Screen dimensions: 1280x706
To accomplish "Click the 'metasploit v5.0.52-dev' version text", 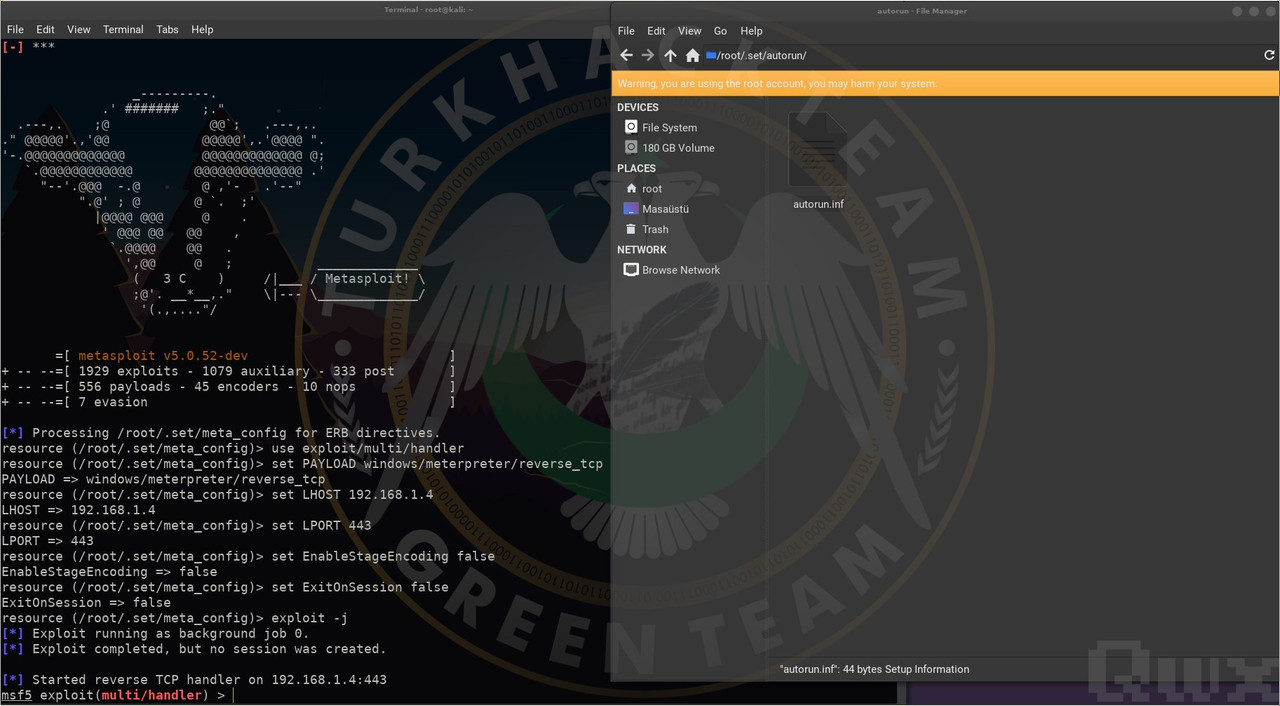I will point(163,355).
